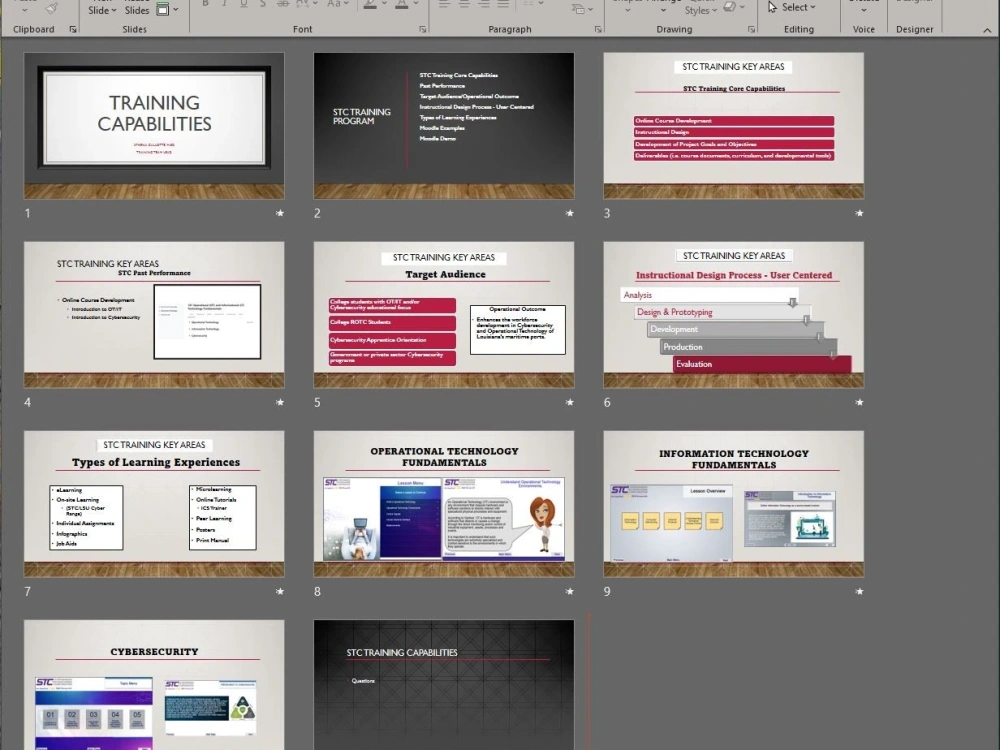Click the transition star under slide 1
1000x750 pixels.
[279, 213]
